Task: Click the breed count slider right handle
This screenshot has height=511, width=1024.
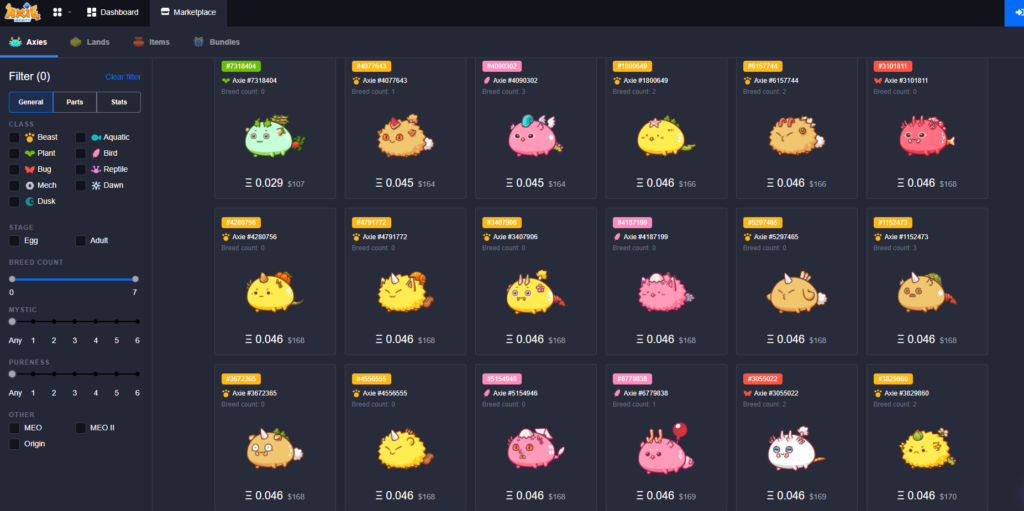Action: coord(135,279)
